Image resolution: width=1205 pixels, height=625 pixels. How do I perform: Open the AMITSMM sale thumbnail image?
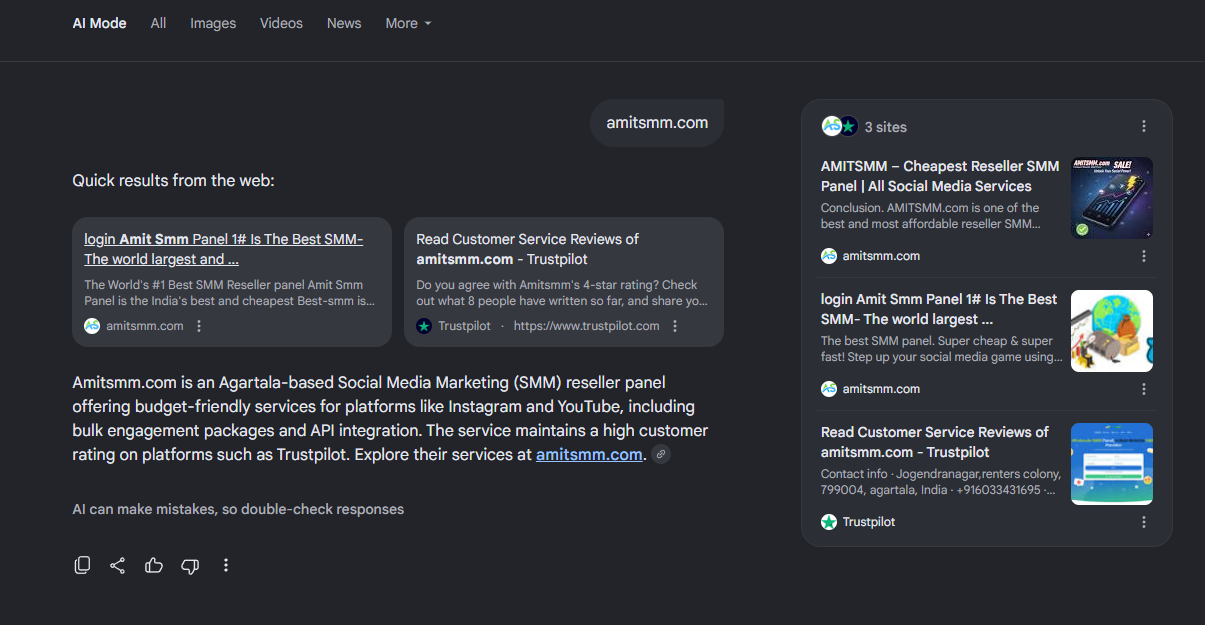[1112, 198]
